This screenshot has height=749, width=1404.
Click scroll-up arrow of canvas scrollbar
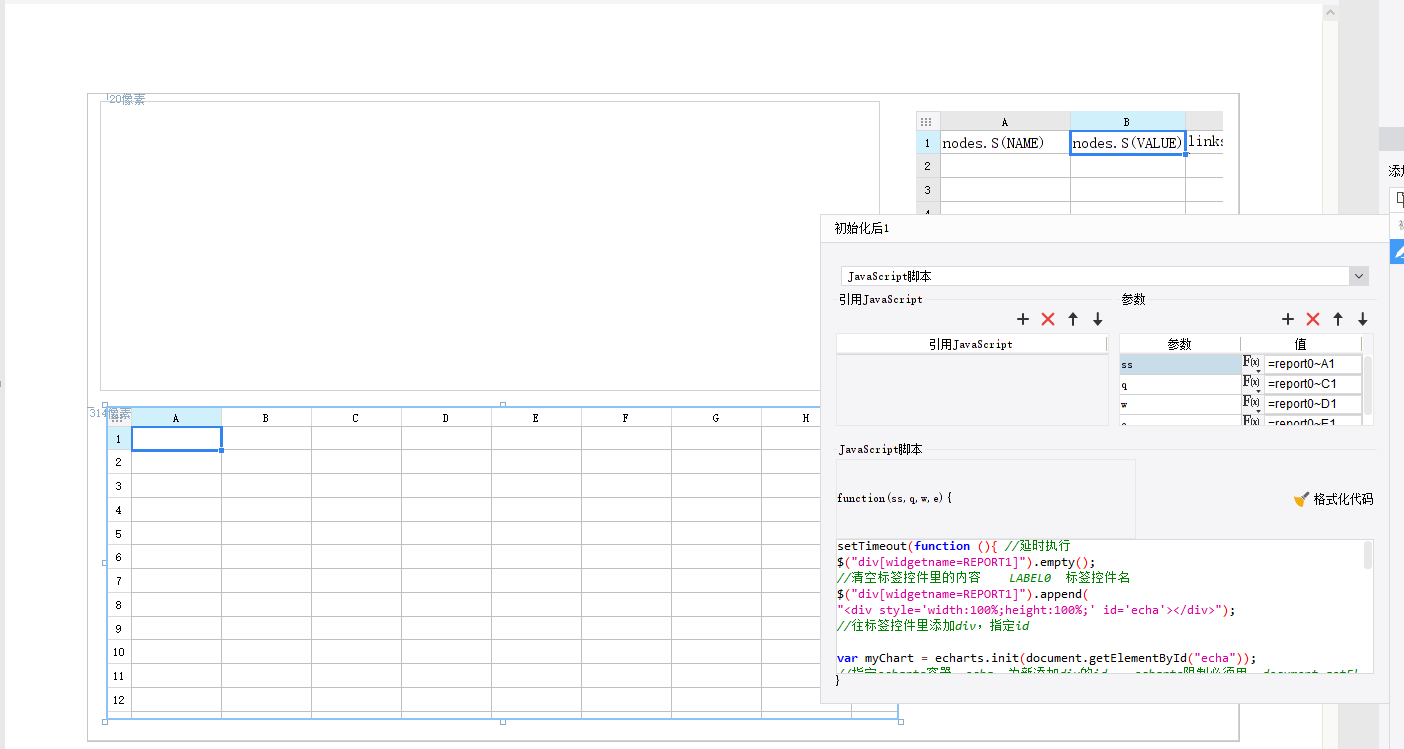point(1329,12)
